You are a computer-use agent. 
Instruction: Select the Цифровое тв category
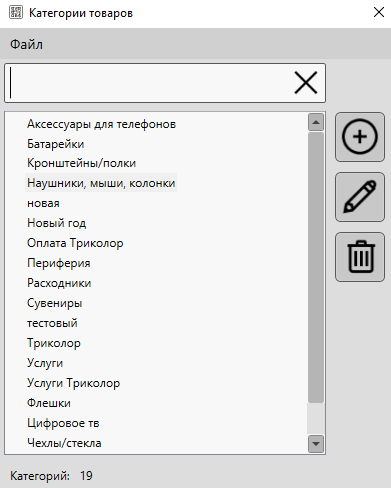[63, 423]
